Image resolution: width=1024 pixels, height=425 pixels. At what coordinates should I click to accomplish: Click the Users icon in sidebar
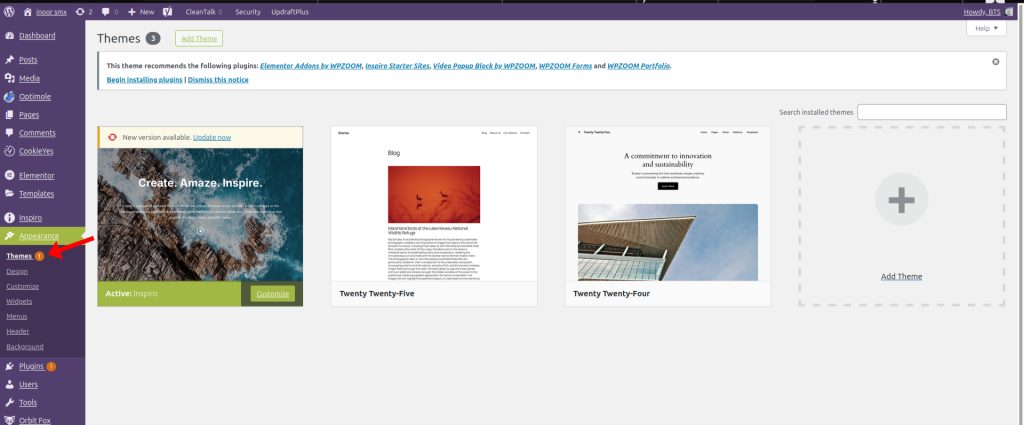[x=9, y=384]
